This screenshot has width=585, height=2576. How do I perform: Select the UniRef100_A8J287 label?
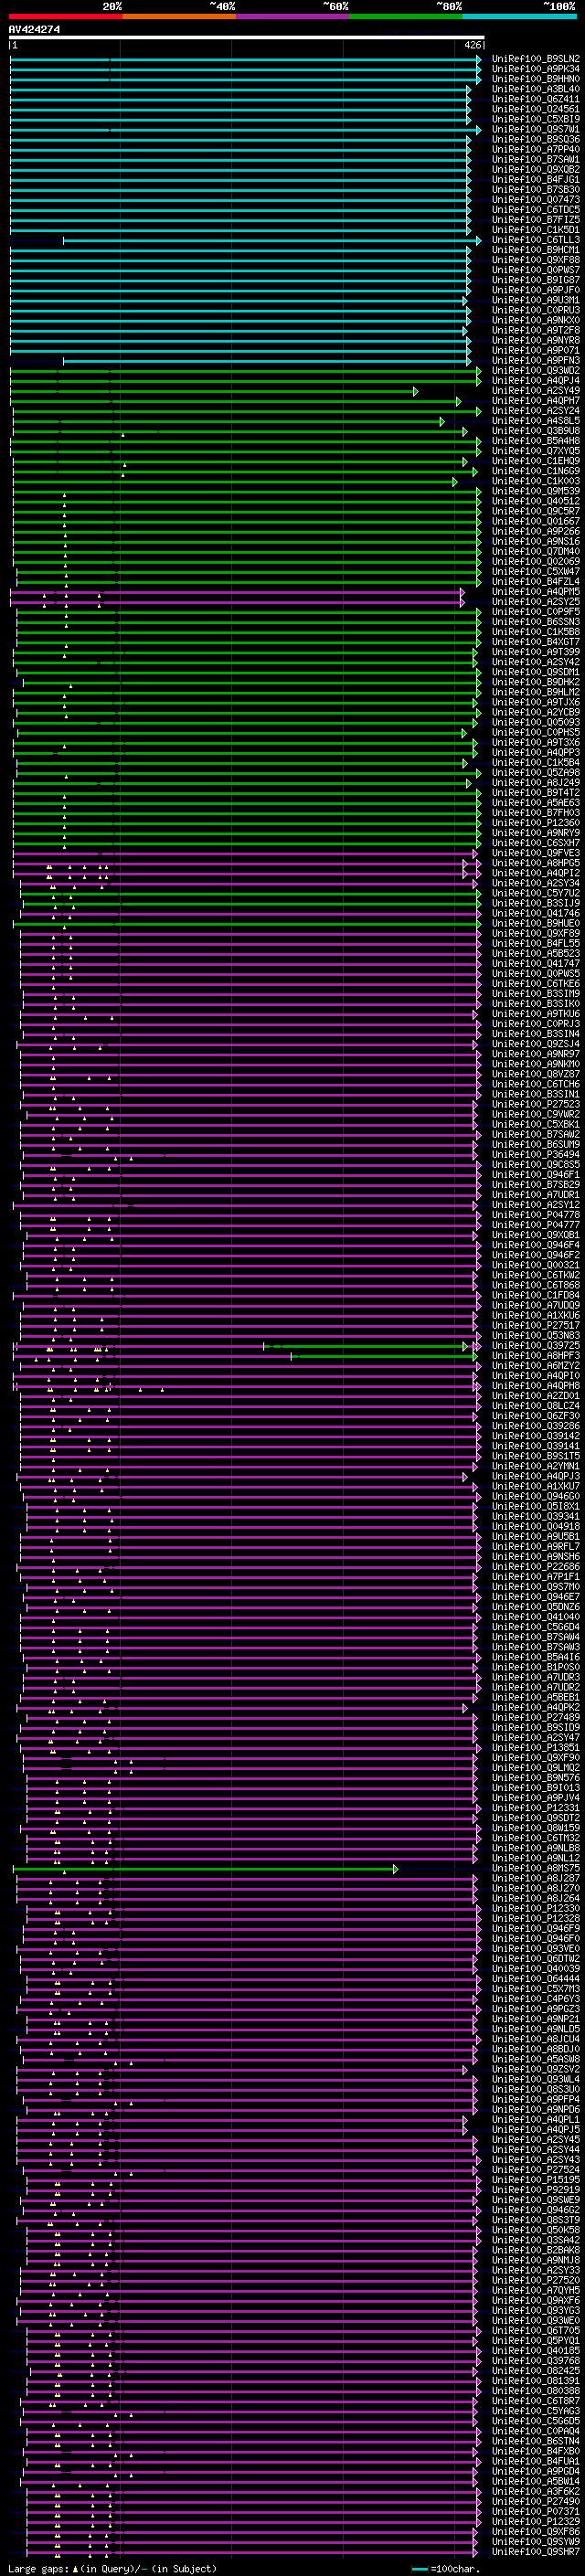click(536, 1878)
